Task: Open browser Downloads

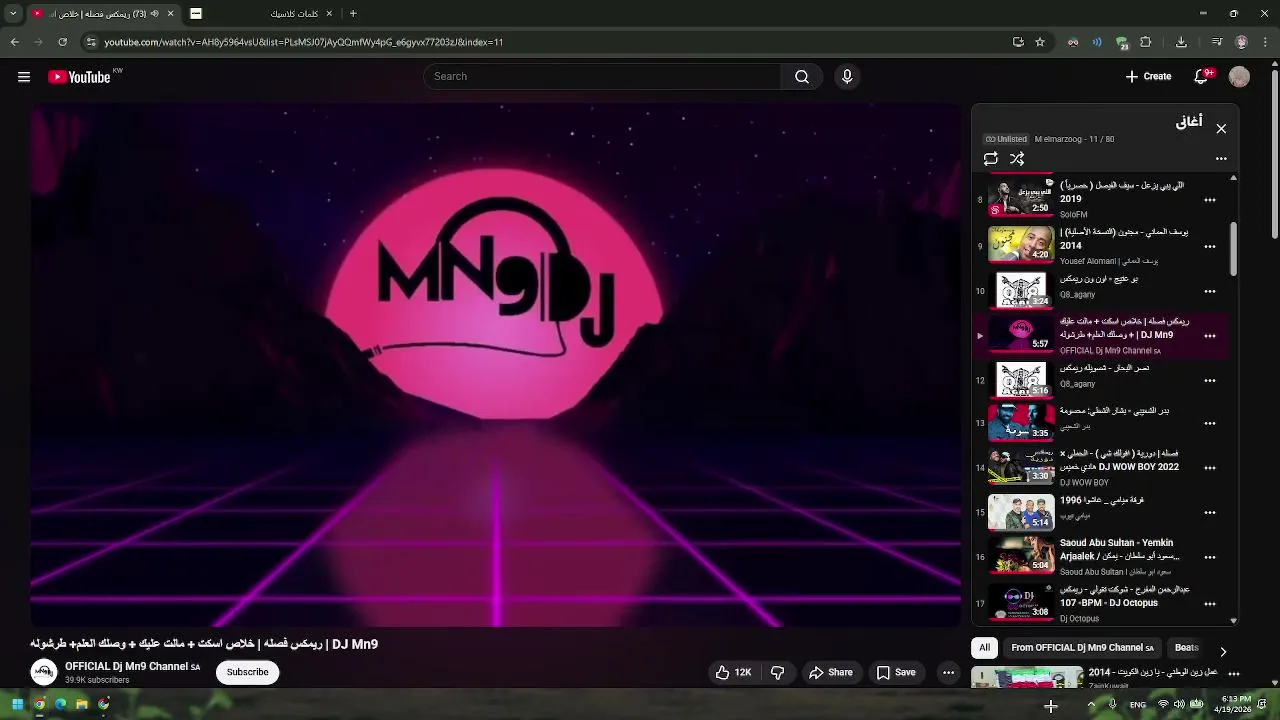Action: point(1181,42)
